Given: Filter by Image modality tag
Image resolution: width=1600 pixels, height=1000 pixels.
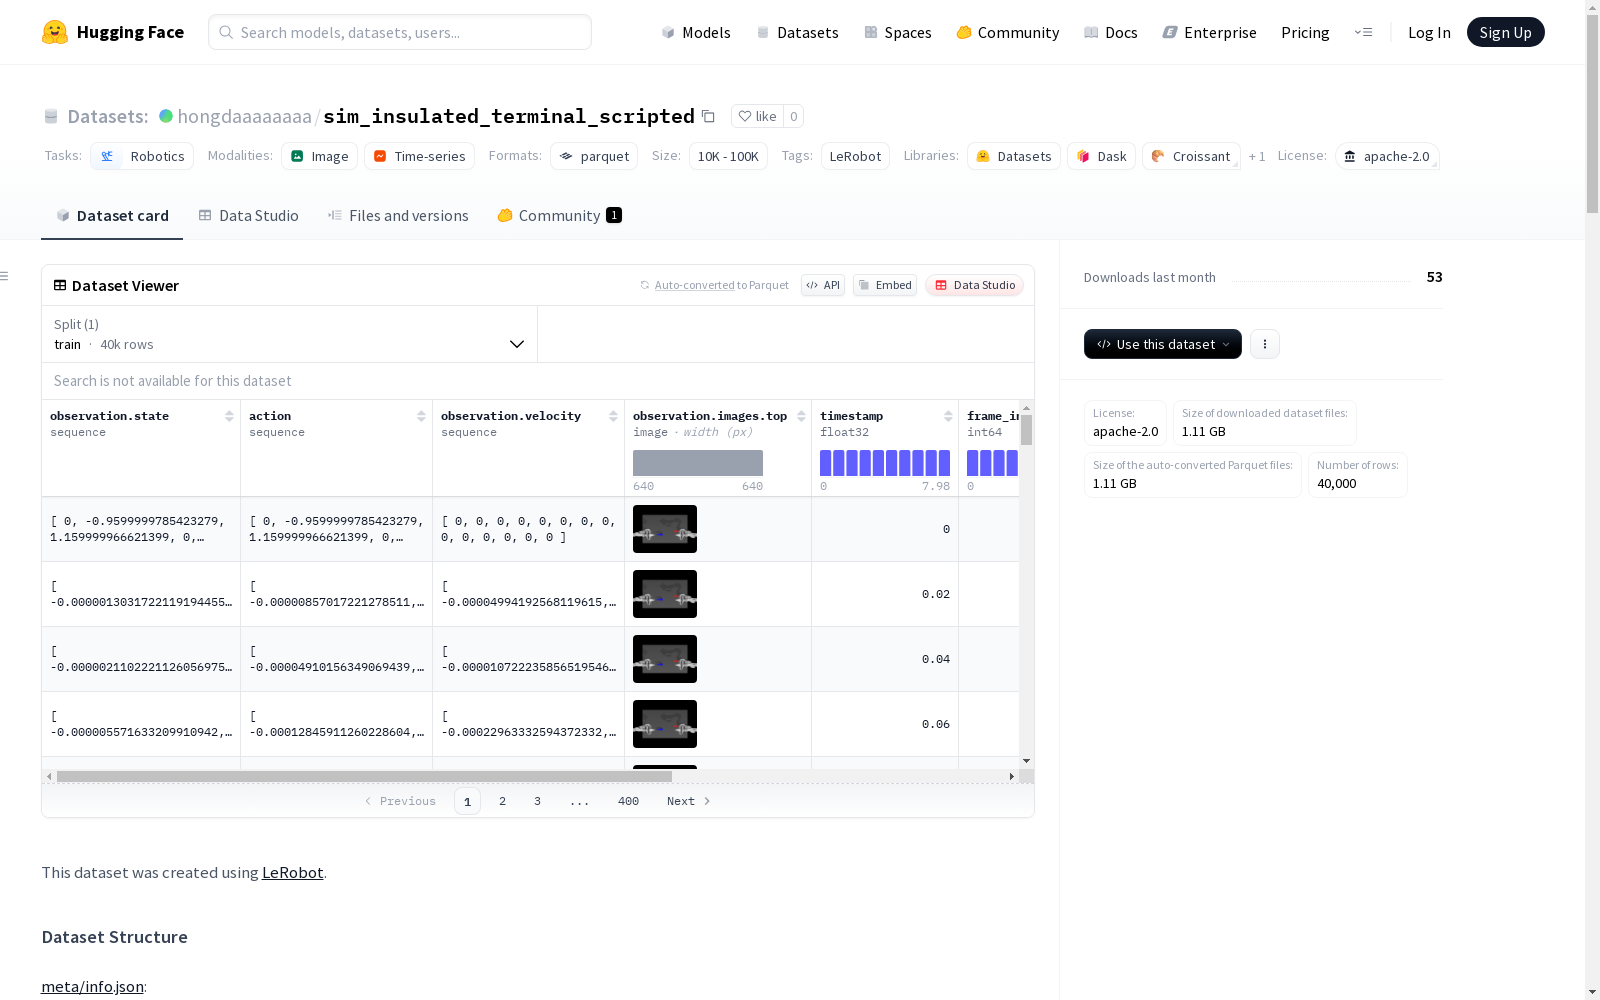Looking at the screenshot, I should [320, 156].
